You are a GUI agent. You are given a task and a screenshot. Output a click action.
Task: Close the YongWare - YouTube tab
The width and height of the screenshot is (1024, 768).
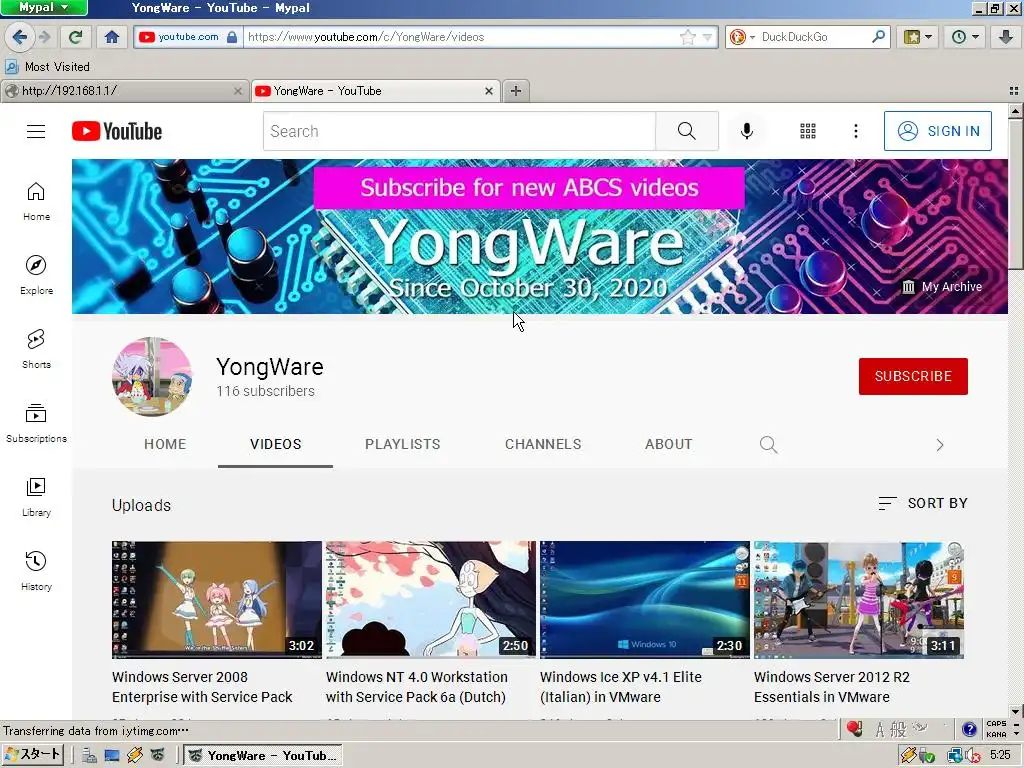(x=488, y=91)
